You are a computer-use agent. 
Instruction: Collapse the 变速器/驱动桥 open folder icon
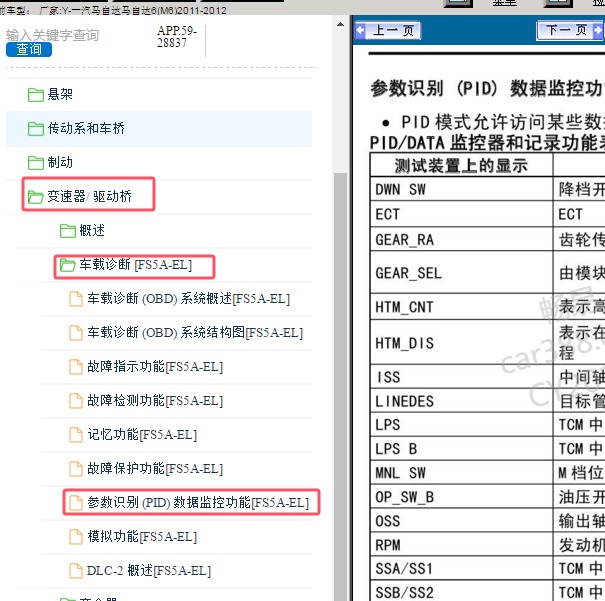click(x=35, y=197)
